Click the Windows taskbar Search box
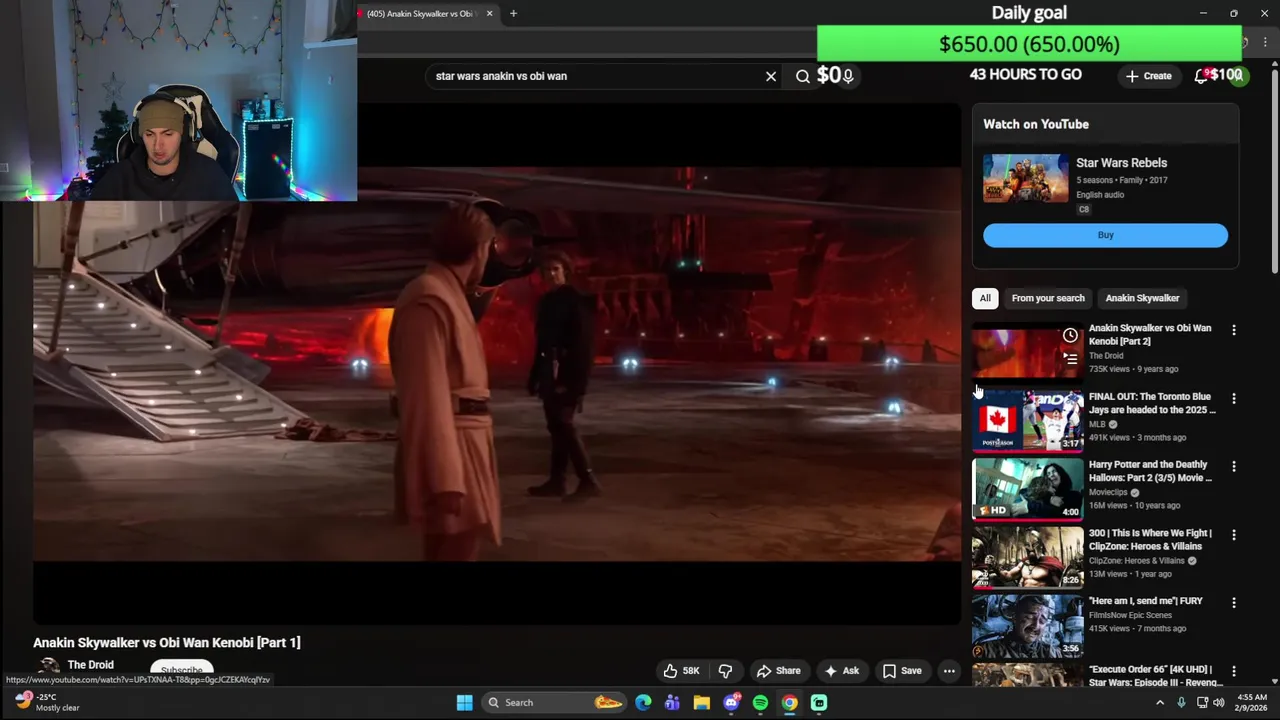 click(553, 702)
